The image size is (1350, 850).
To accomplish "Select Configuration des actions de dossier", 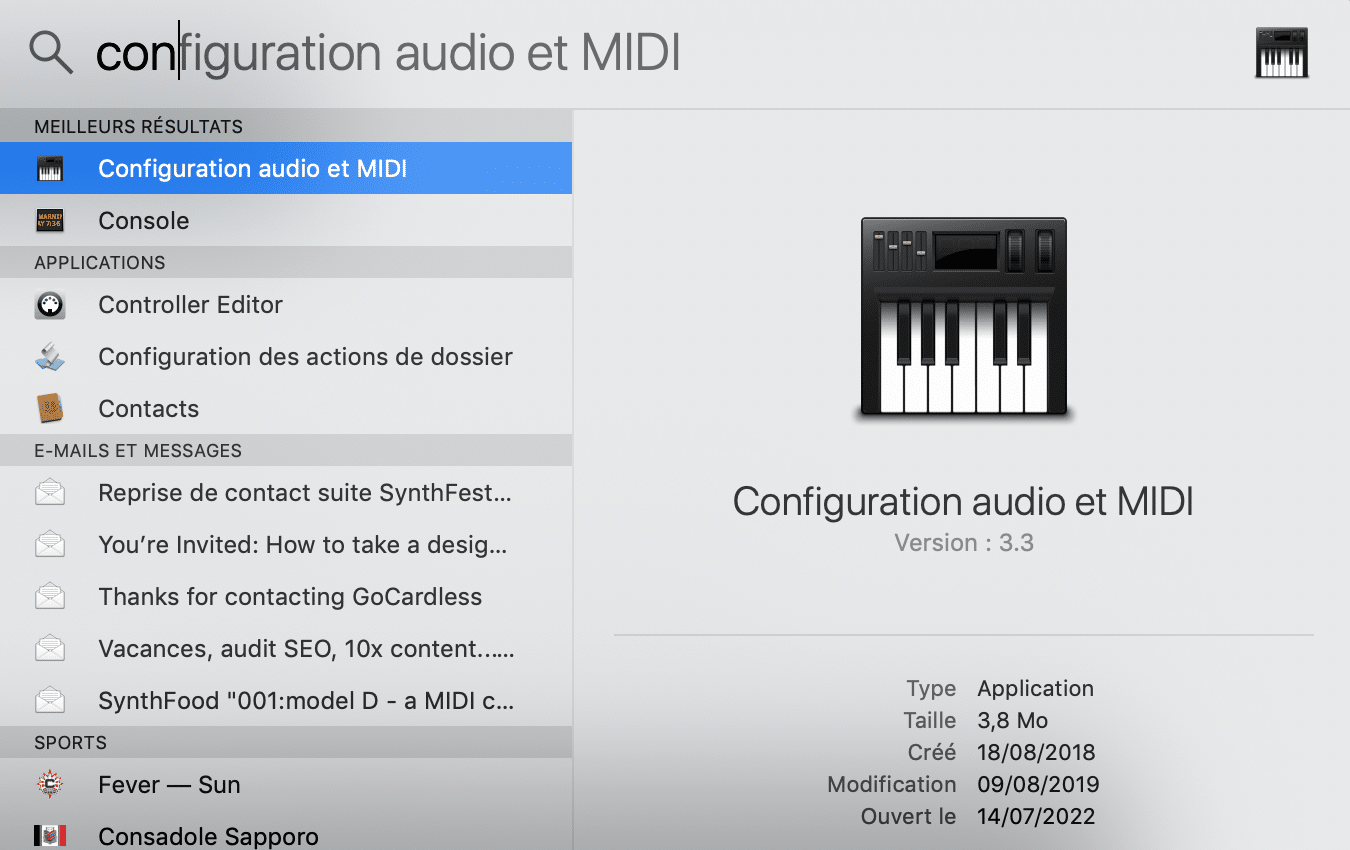I will tap(286, 356).
